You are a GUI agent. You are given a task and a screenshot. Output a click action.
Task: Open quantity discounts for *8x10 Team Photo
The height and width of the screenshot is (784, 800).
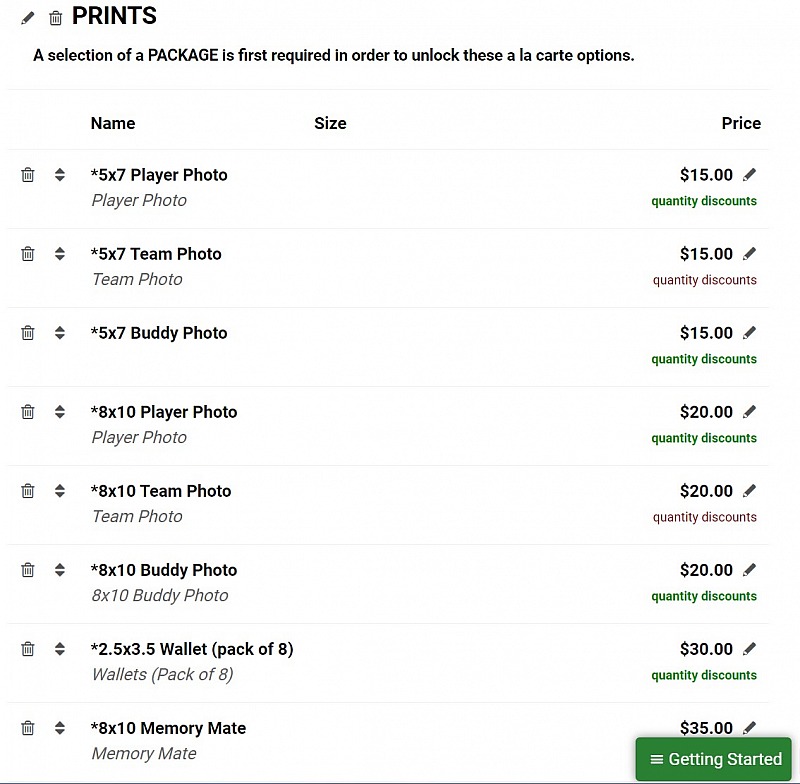point(705,517)
